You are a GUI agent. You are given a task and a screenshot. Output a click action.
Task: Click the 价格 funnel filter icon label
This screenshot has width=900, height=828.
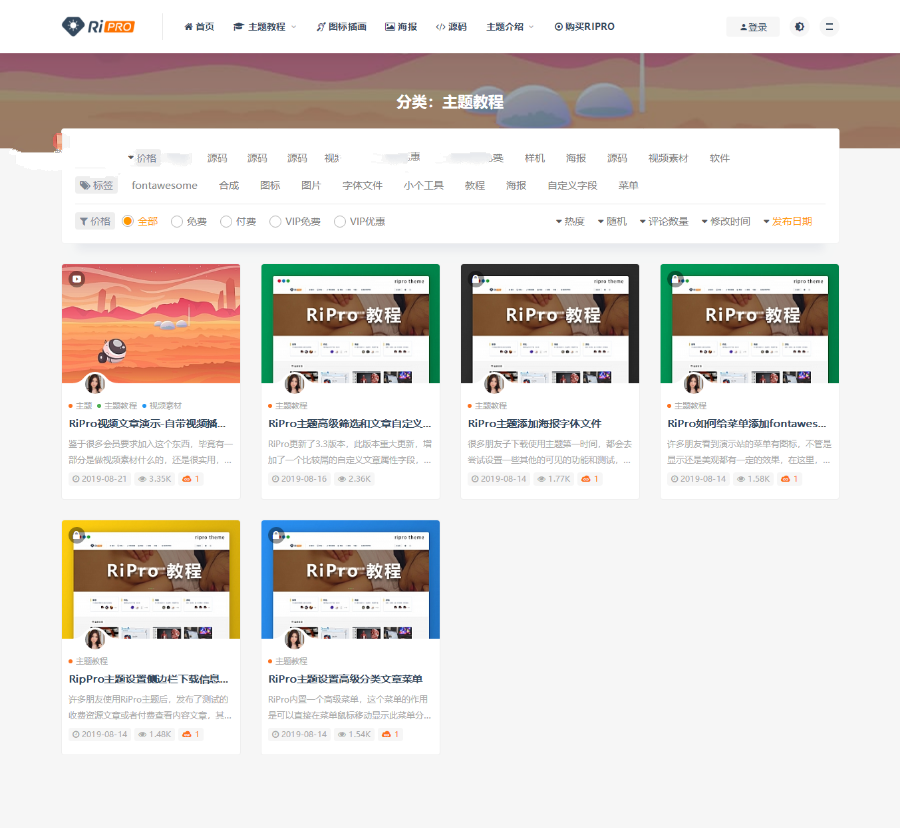point(95,221)
